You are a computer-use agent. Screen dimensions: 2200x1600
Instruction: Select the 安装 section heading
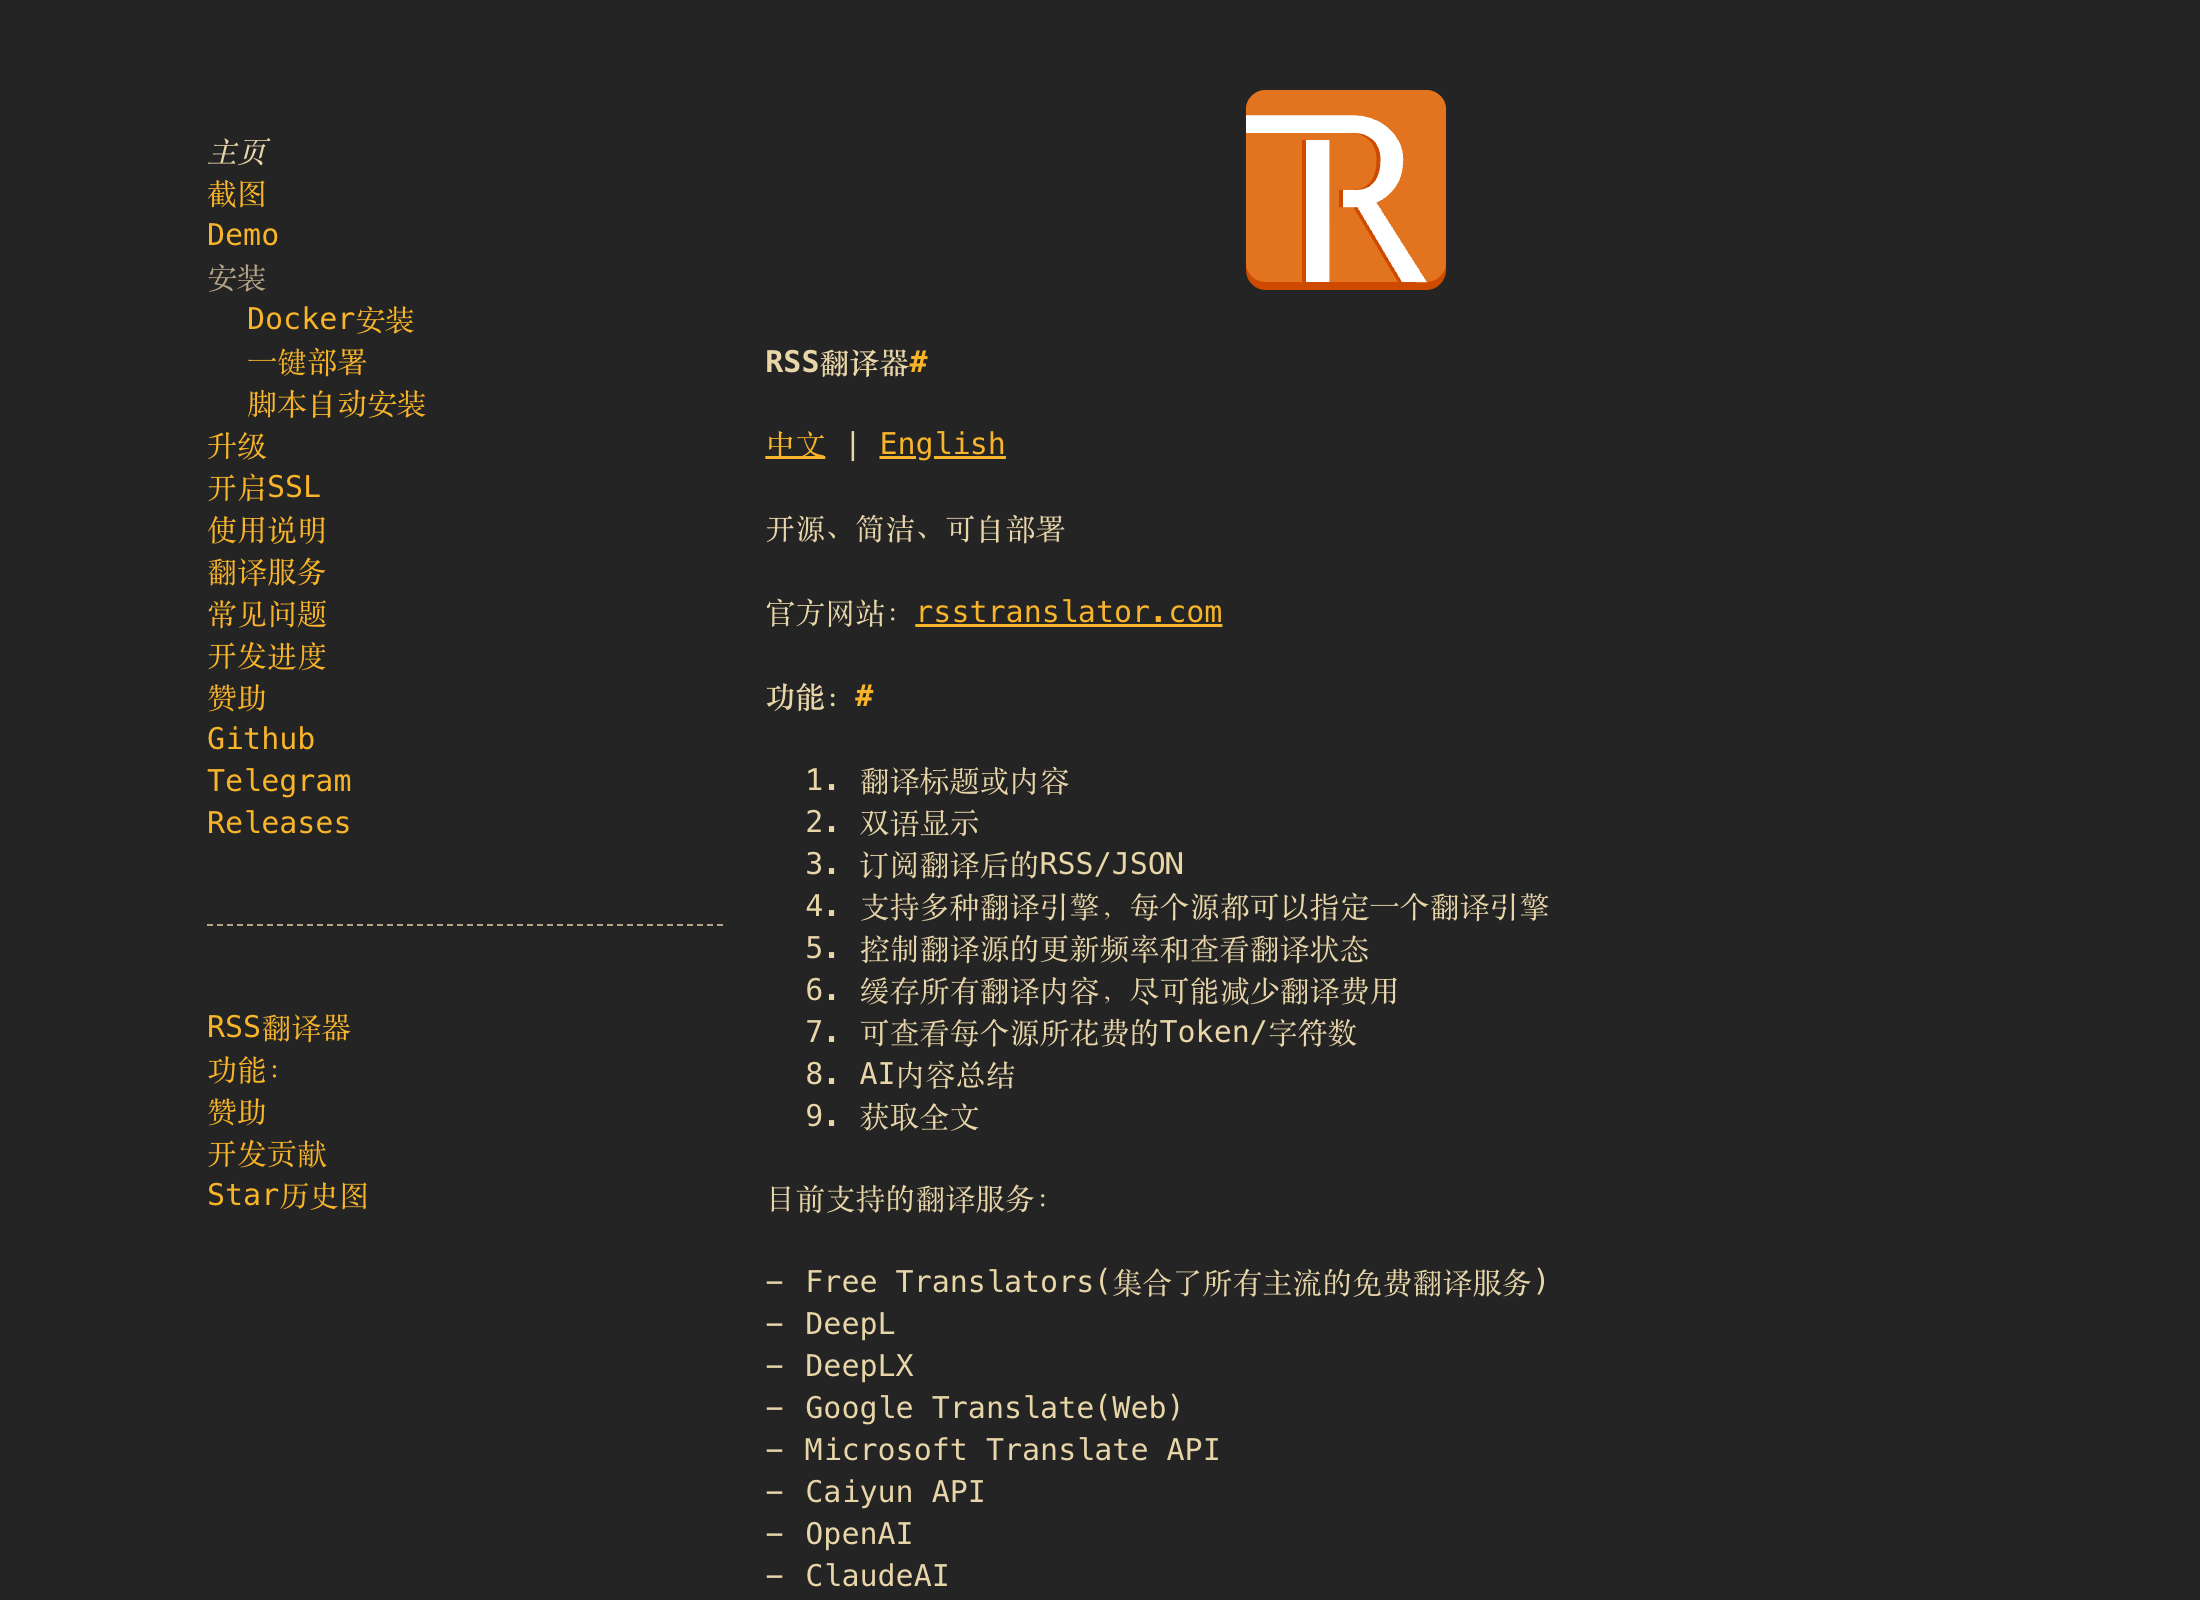tap(237, 278)
